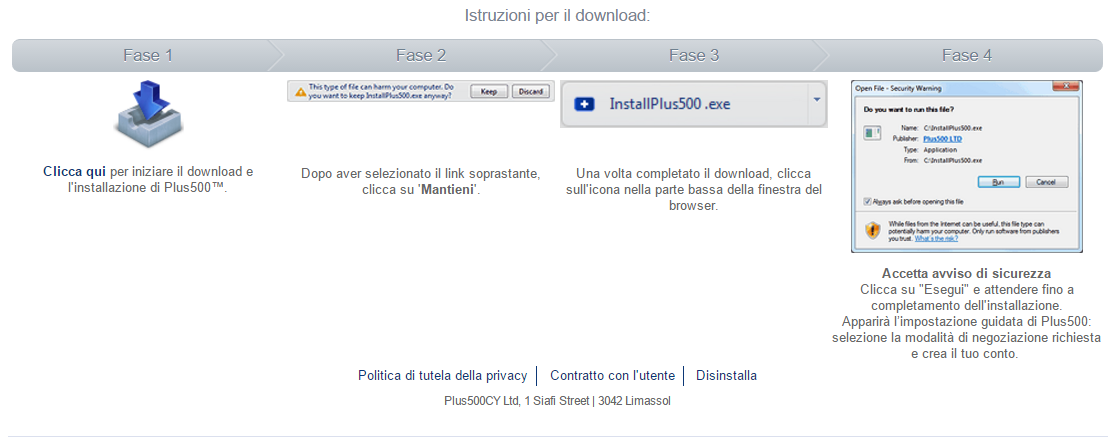Select the Fase 1 step tab

tap(148, 56)
